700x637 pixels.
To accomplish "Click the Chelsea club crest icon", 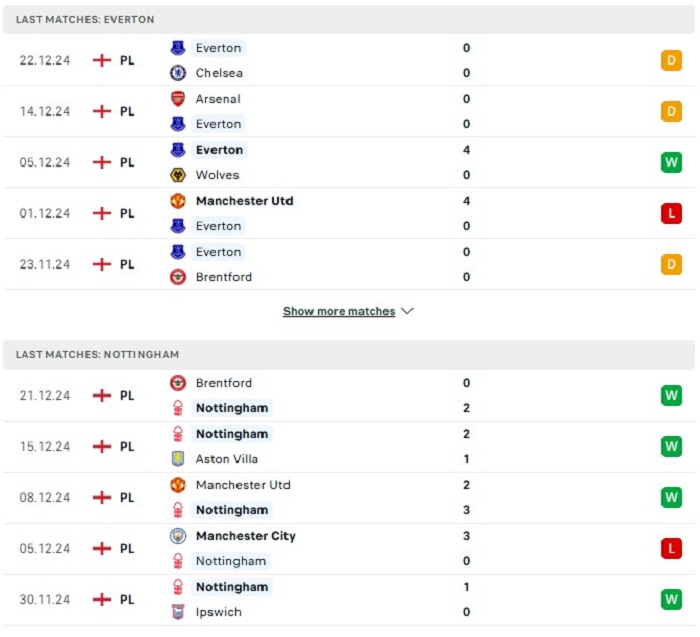I will (x=178, y=73).
